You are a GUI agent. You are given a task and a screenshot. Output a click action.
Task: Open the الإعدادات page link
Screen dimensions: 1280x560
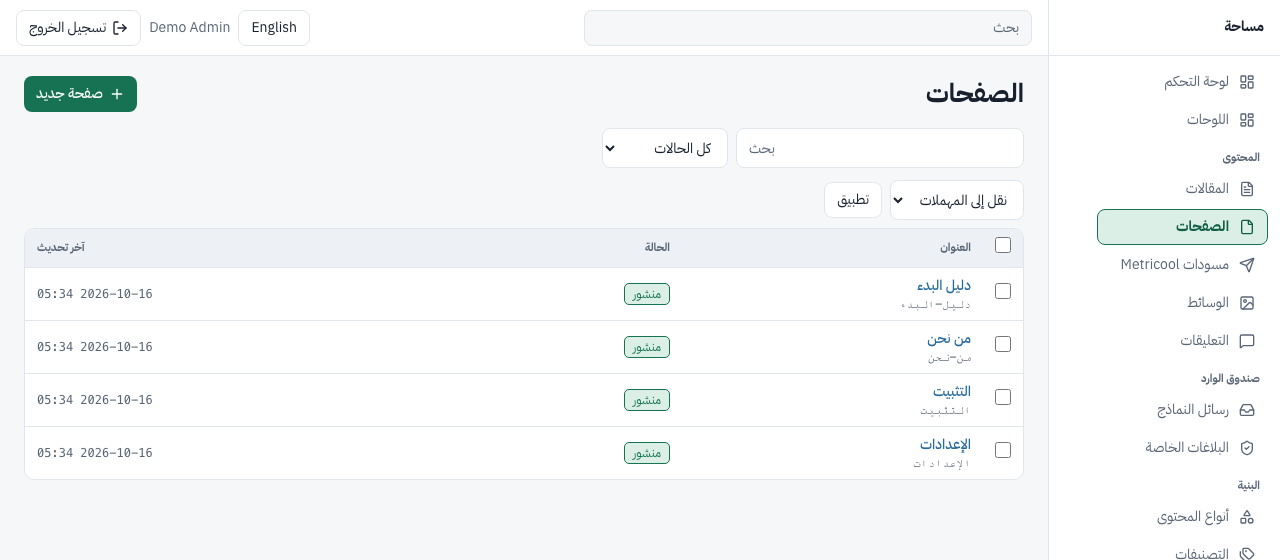pyautogui.click(x=946, y=444)
